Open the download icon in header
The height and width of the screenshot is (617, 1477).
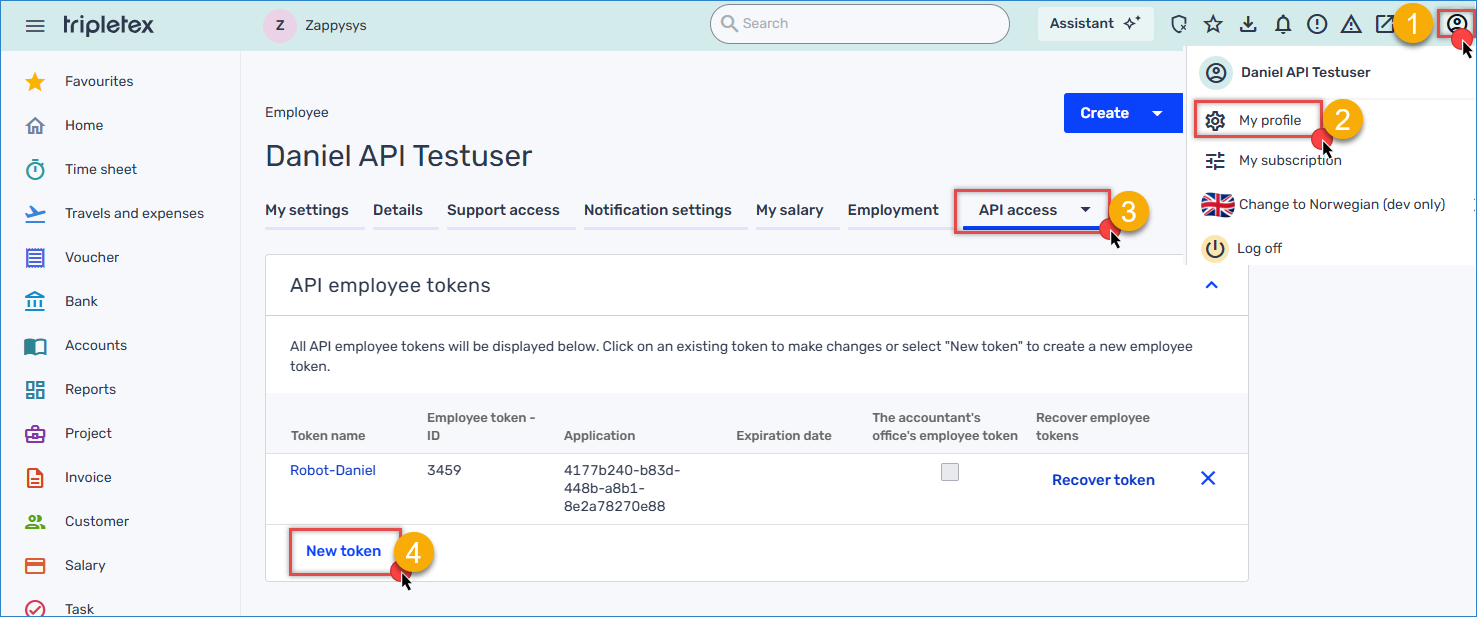[1248, 24]
